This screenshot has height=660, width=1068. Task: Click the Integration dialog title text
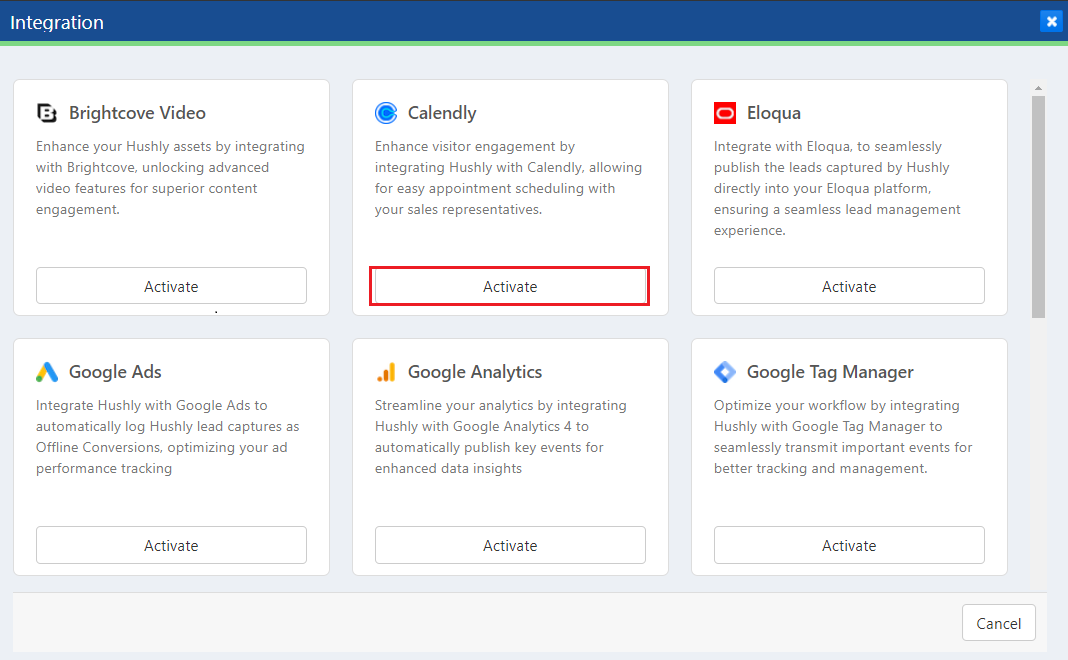click(57, 22)
